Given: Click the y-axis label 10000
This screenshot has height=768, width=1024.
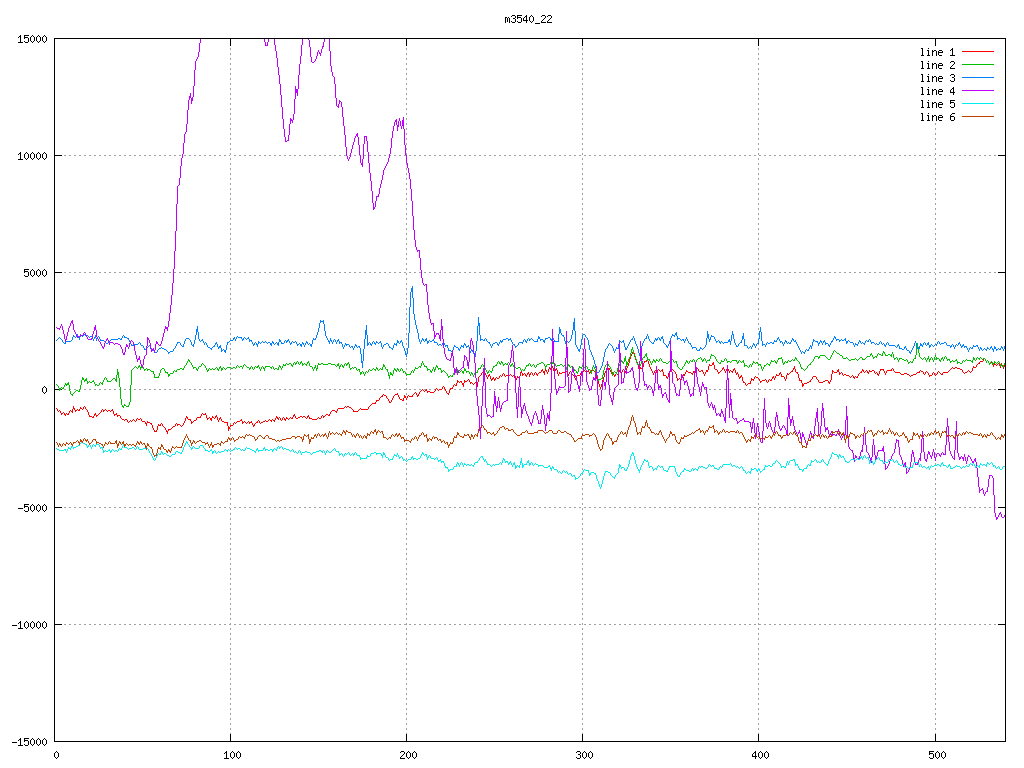Looking at the screenshot, I should coord(32,156).
